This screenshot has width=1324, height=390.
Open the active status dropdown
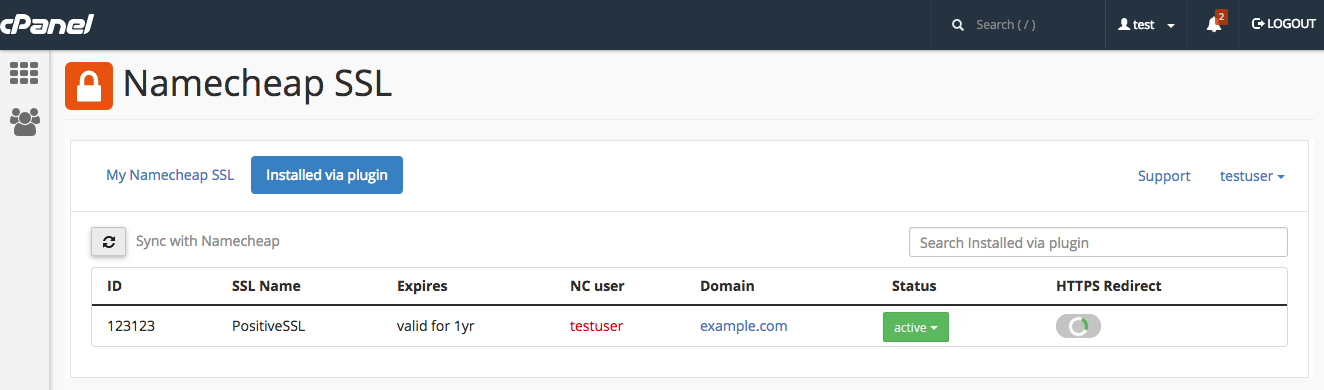tap(915, 327)
